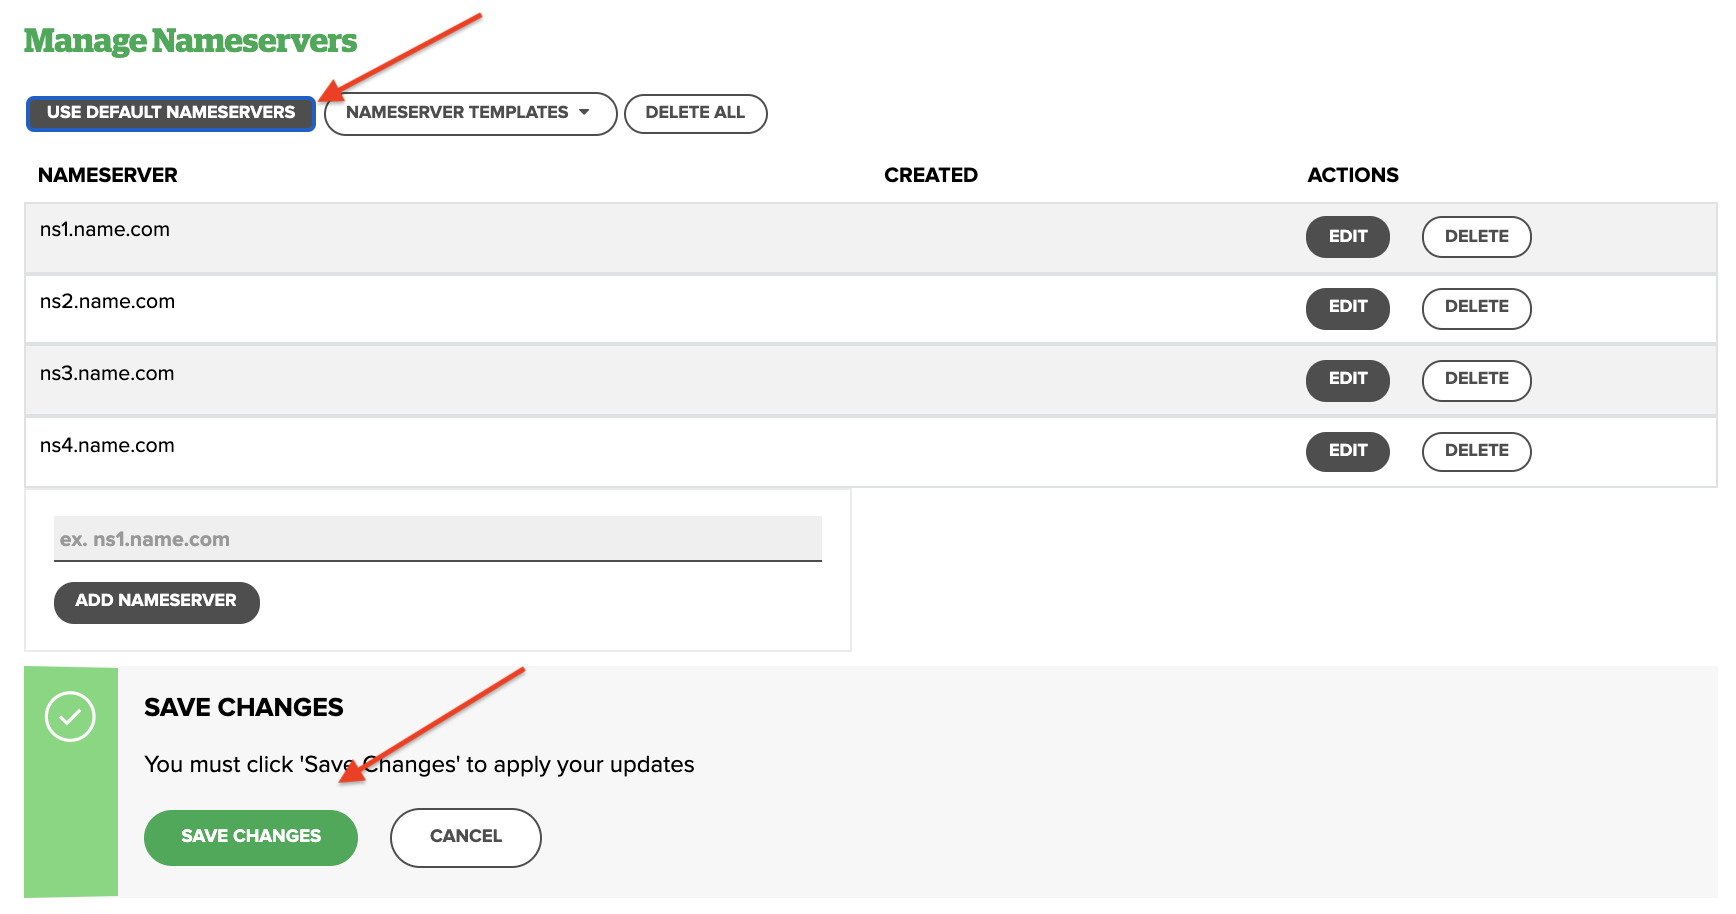Image resolution: width=1736 pixels, height=914 pixels.
Task: Click the Manage Nameservers heading
Action: coord(190,41)
